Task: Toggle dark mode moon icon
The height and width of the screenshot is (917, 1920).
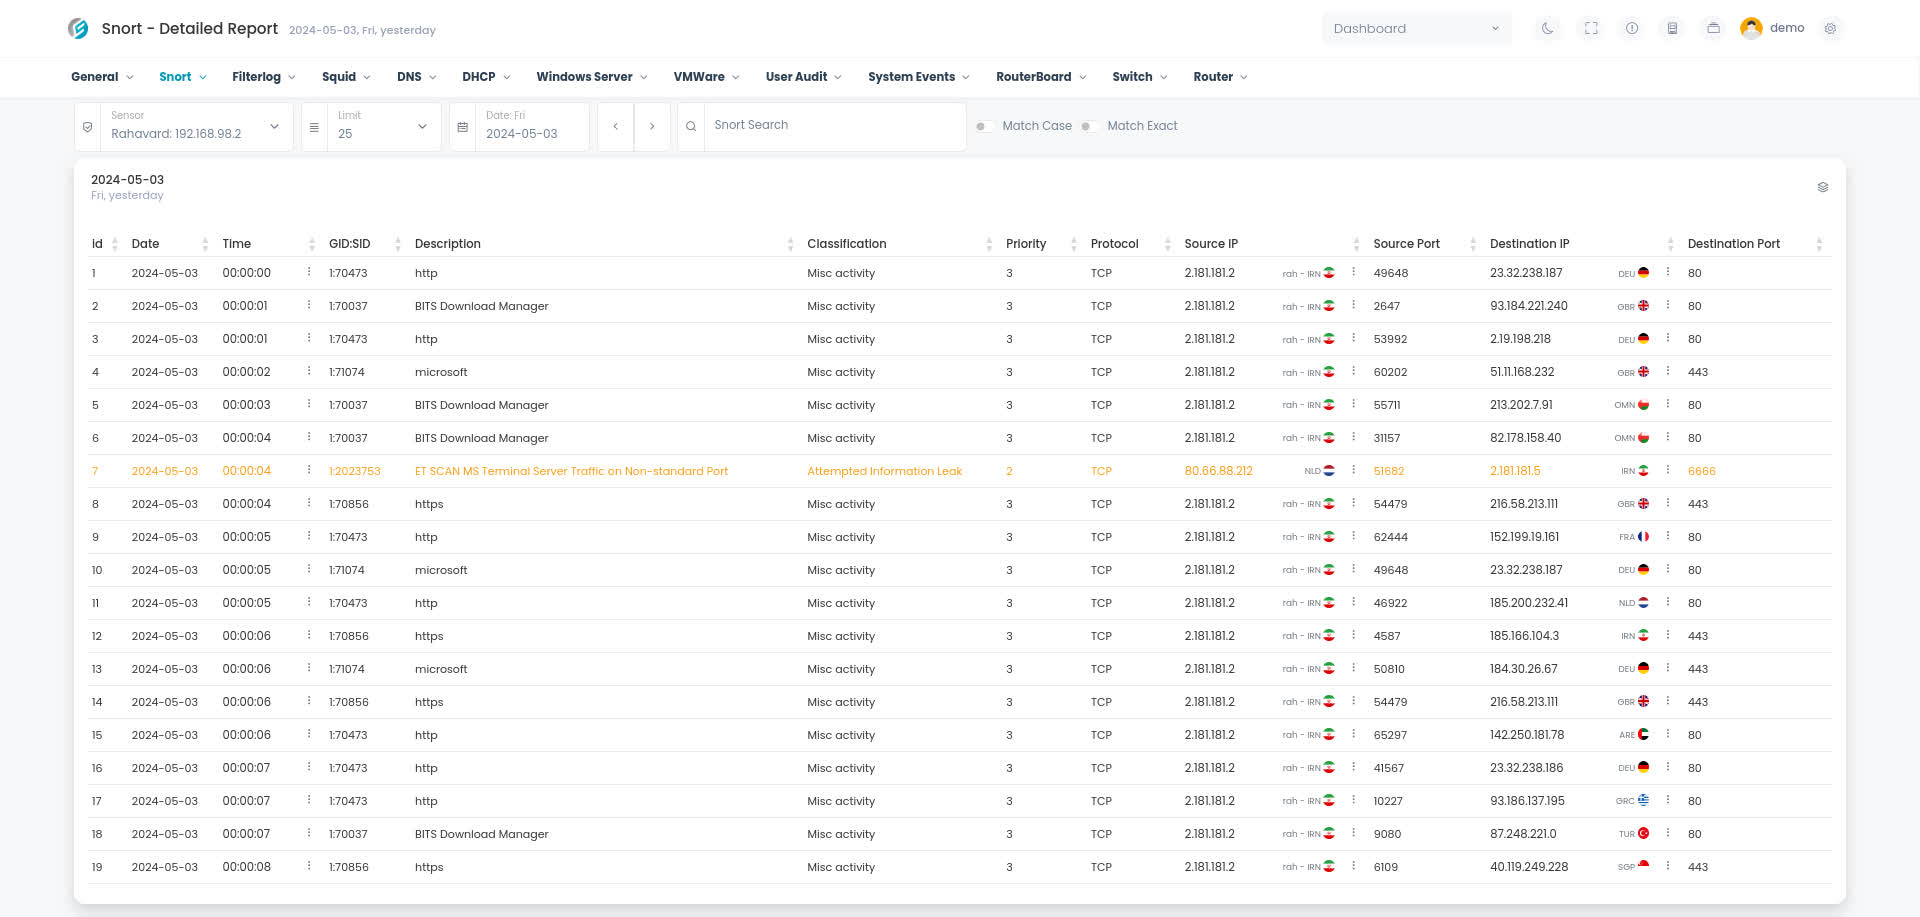Action: pyautogui.click(x=1548, y=29)
